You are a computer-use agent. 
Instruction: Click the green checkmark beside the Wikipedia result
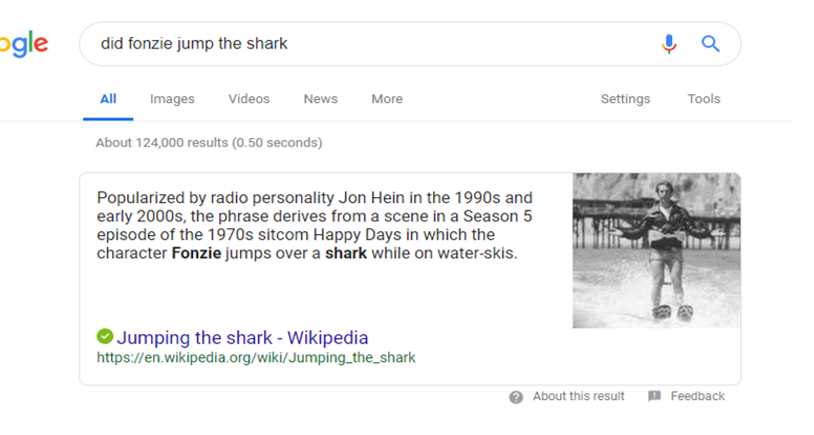point(105,337)
